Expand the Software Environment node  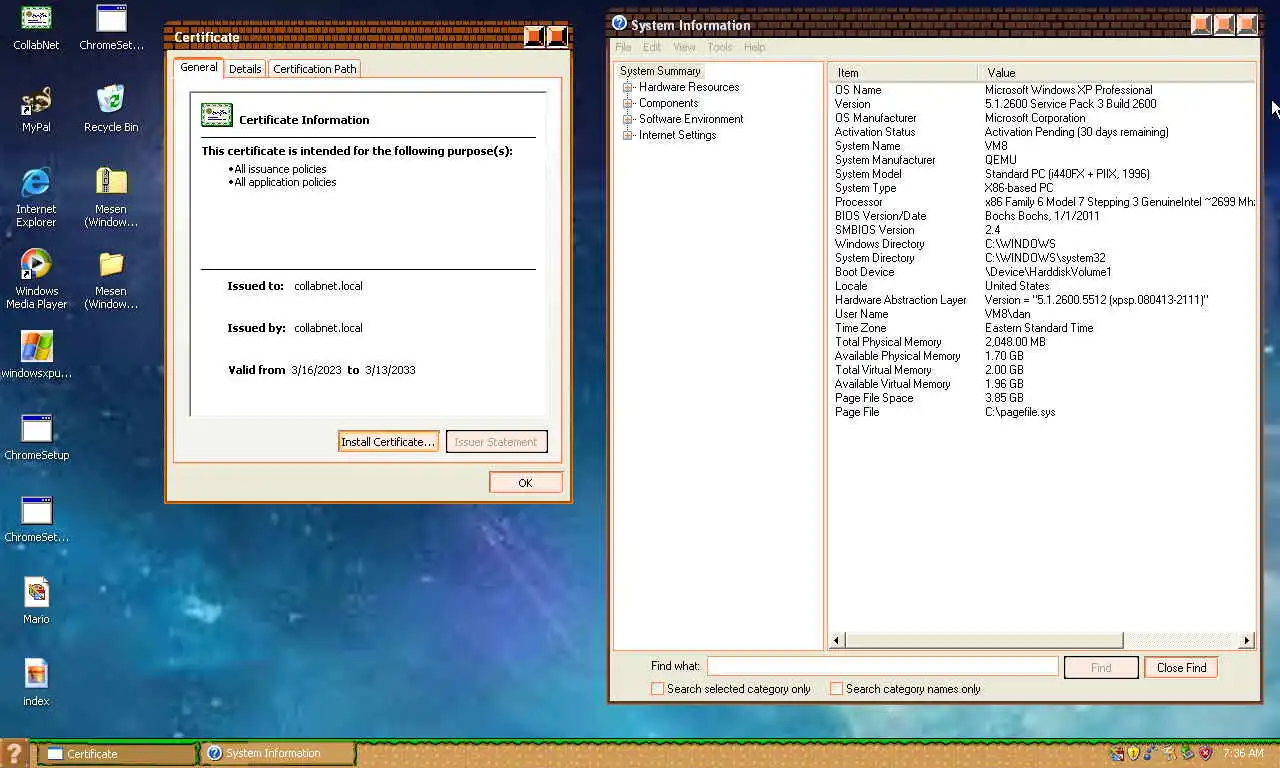click(x=628, y=119)
